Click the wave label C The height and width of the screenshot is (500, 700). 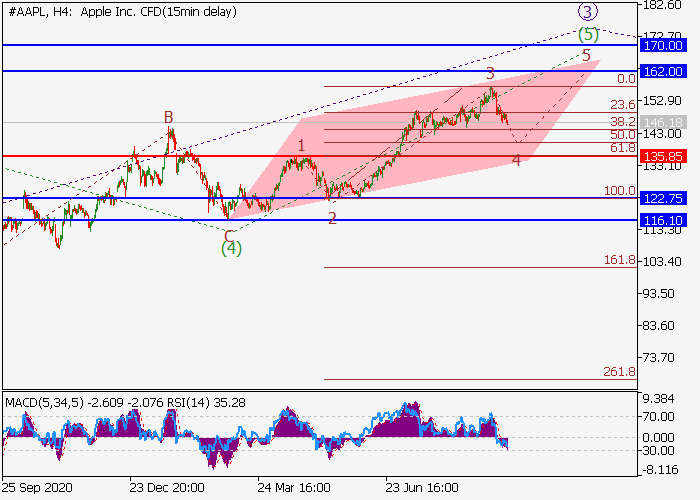pos(229,236)
